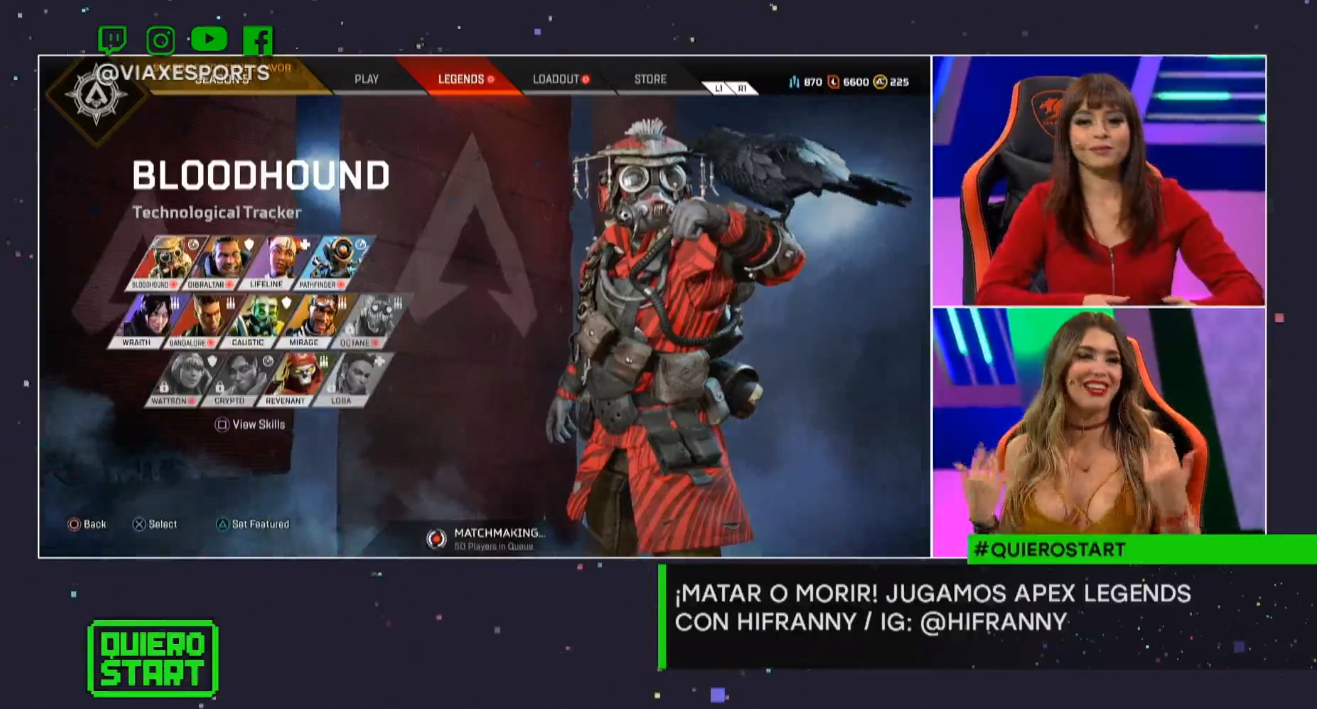The height and width of the screenshot is (709, 1317).
Task: Click the YouTube icon in overlay
Action: [209, 40]
